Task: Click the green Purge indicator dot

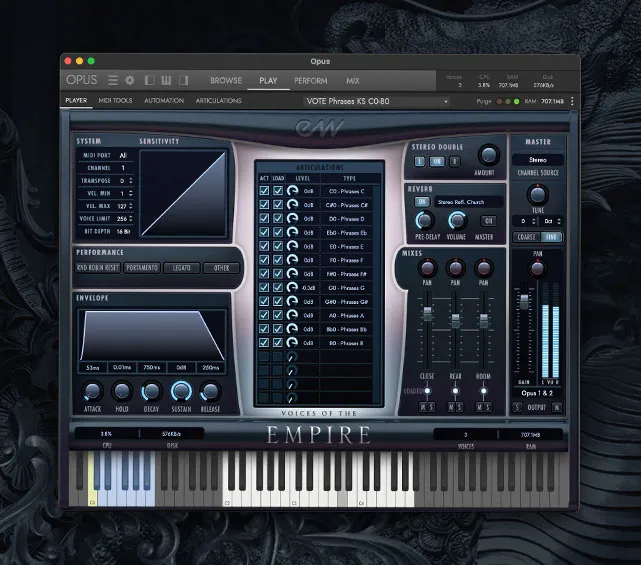Action: pyautogui.click(x=517, y=101)
